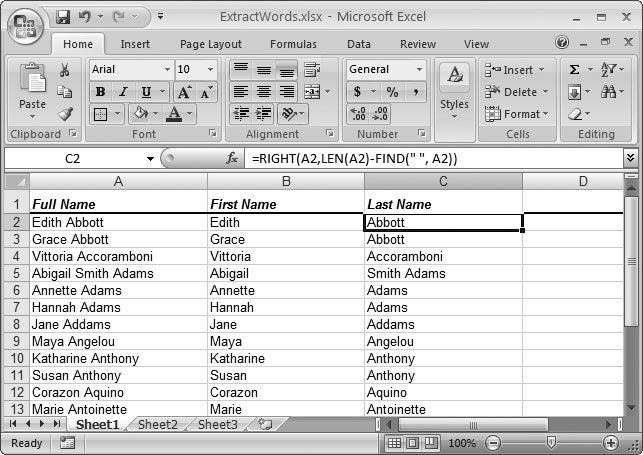The height and width of the screenshot is (455, 643).
Task: Decrease the cell indent
Action: (x=241, y=114)
